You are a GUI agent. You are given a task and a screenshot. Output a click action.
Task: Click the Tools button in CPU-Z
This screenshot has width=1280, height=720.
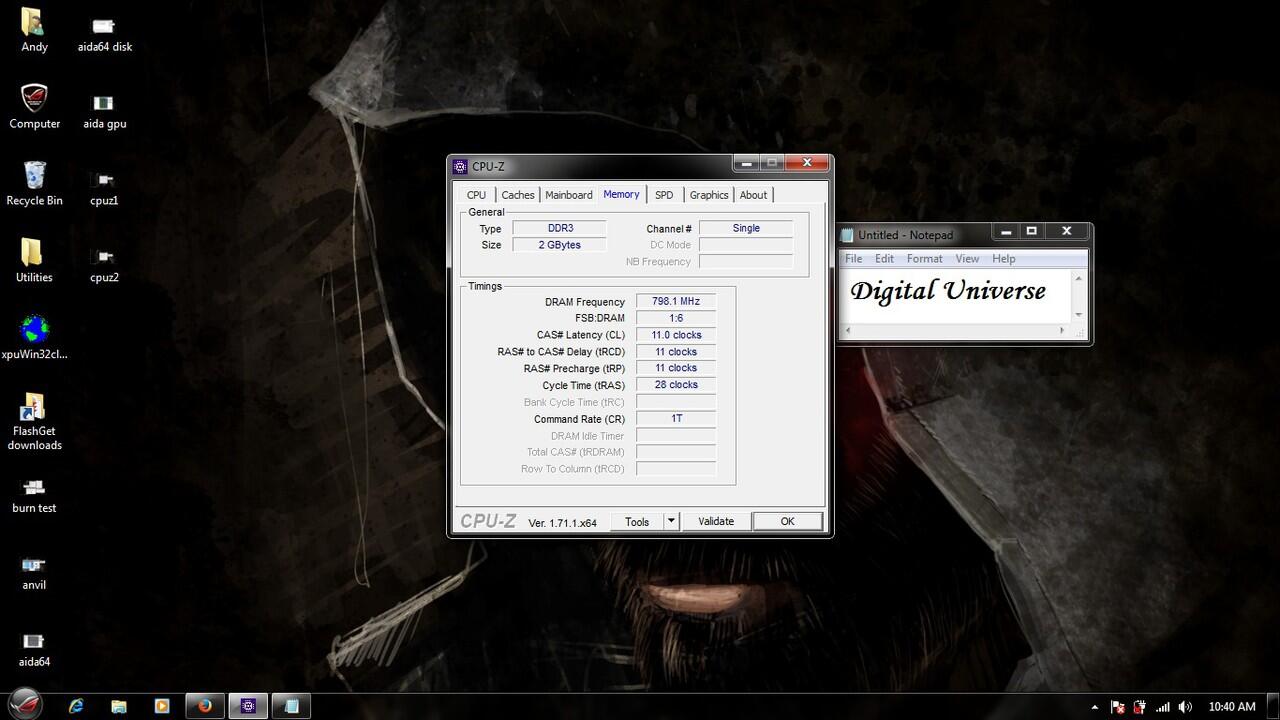pyautogui.click(x=637, y=521)
